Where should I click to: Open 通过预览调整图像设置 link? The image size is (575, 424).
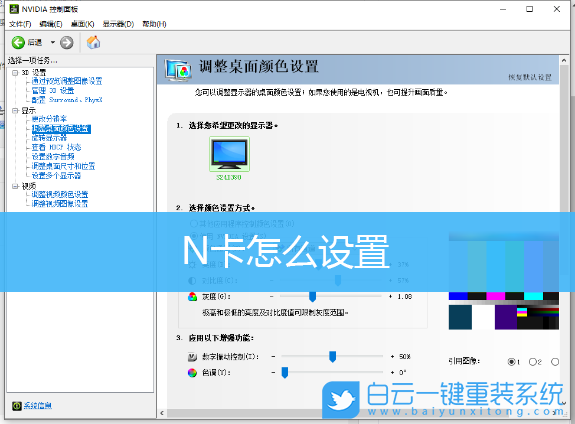coord(67,81)
